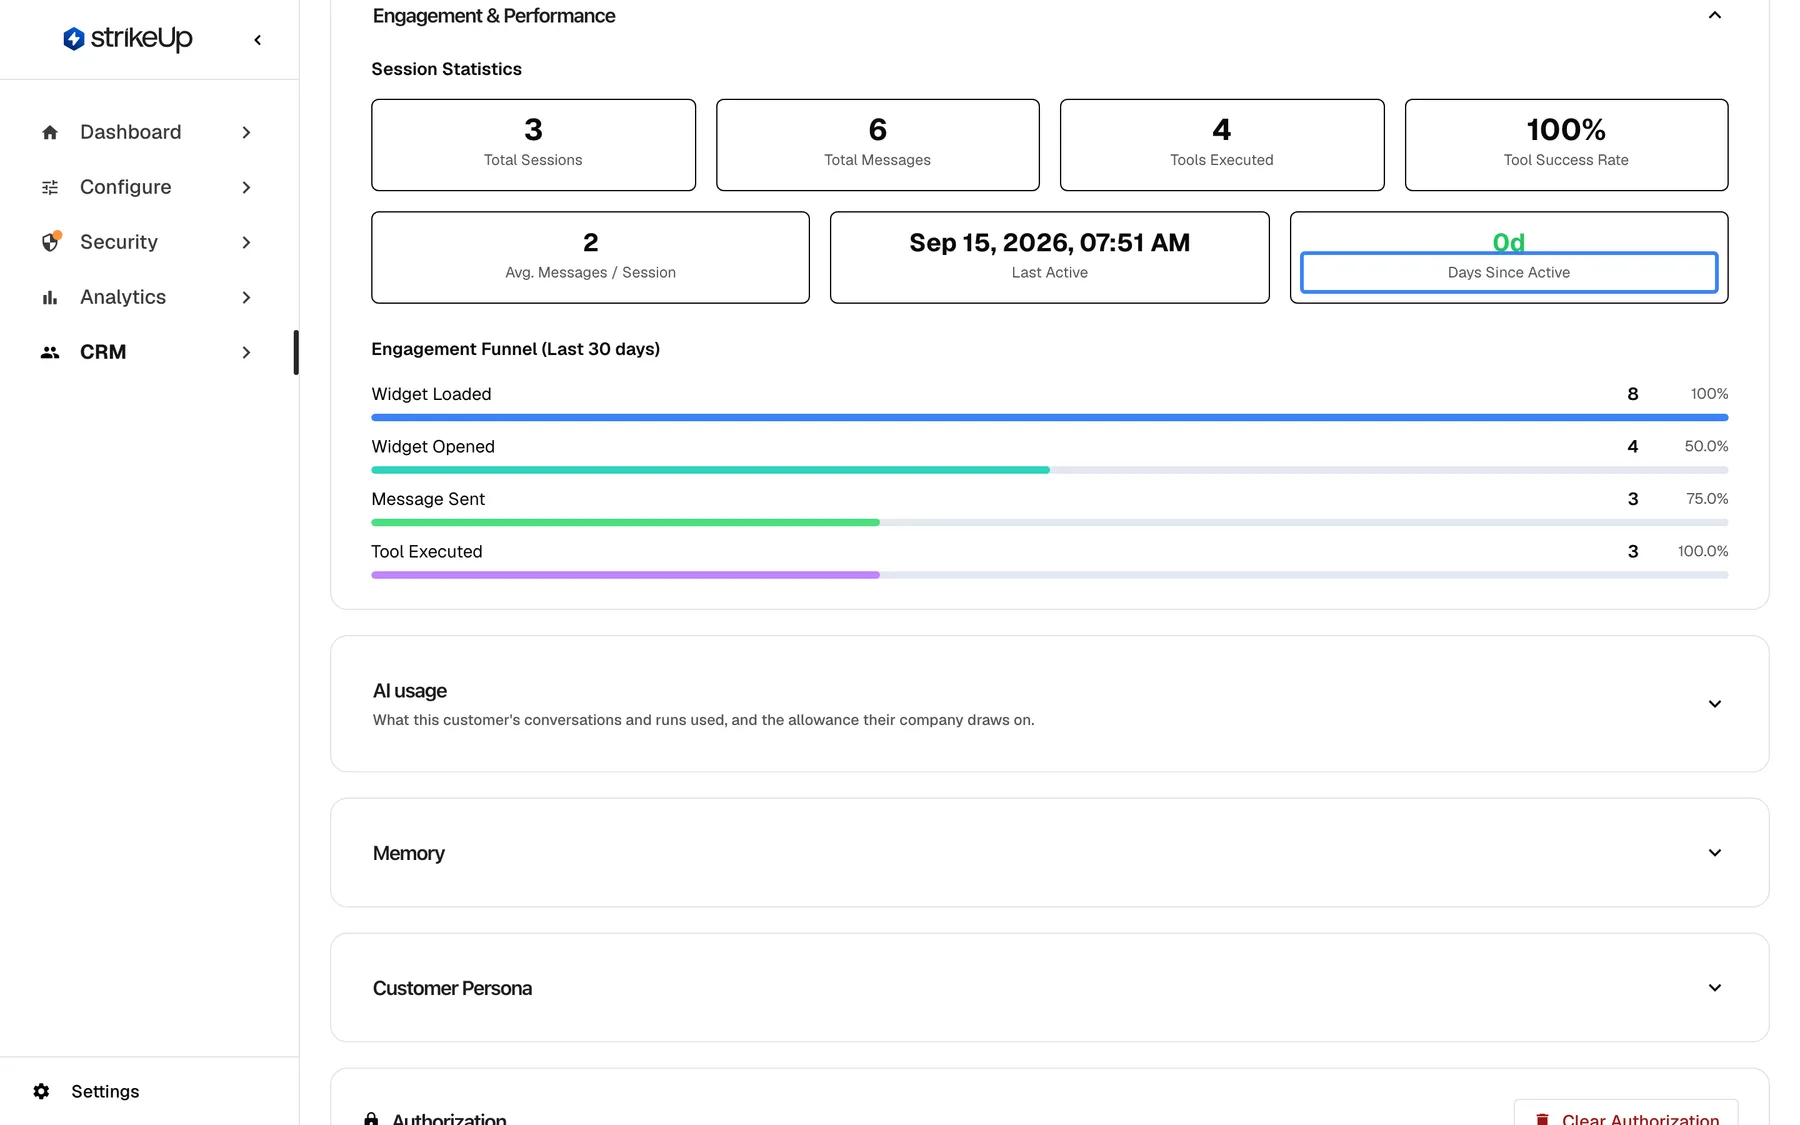Click the Settings gear icon
Image resolution: width=1800 pixels, height=1125 pixels.
pos(41,1091)
